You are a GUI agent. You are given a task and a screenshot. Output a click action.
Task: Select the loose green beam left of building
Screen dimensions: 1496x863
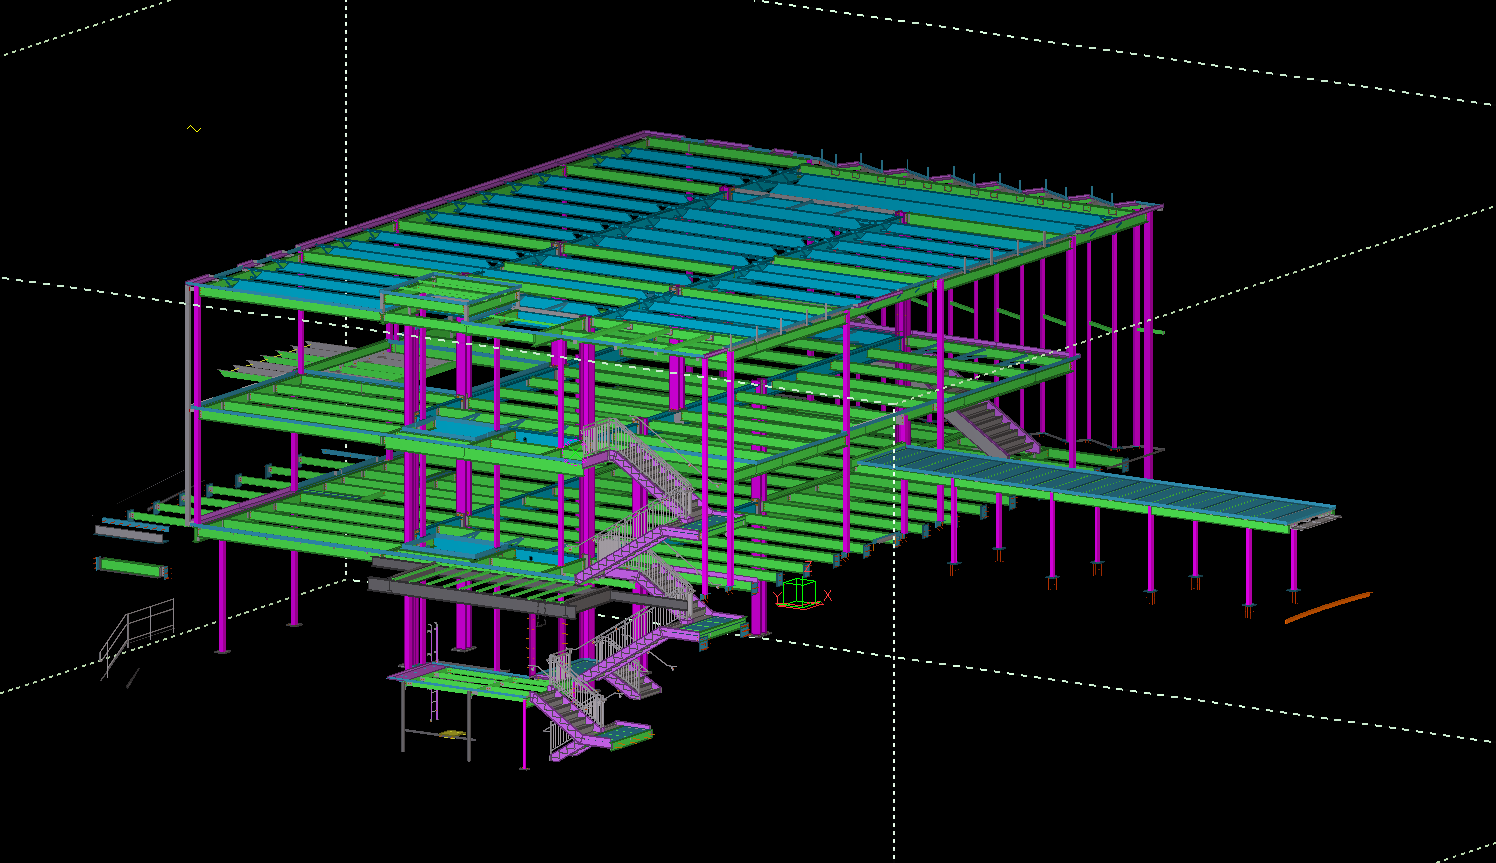coord(130,568)
